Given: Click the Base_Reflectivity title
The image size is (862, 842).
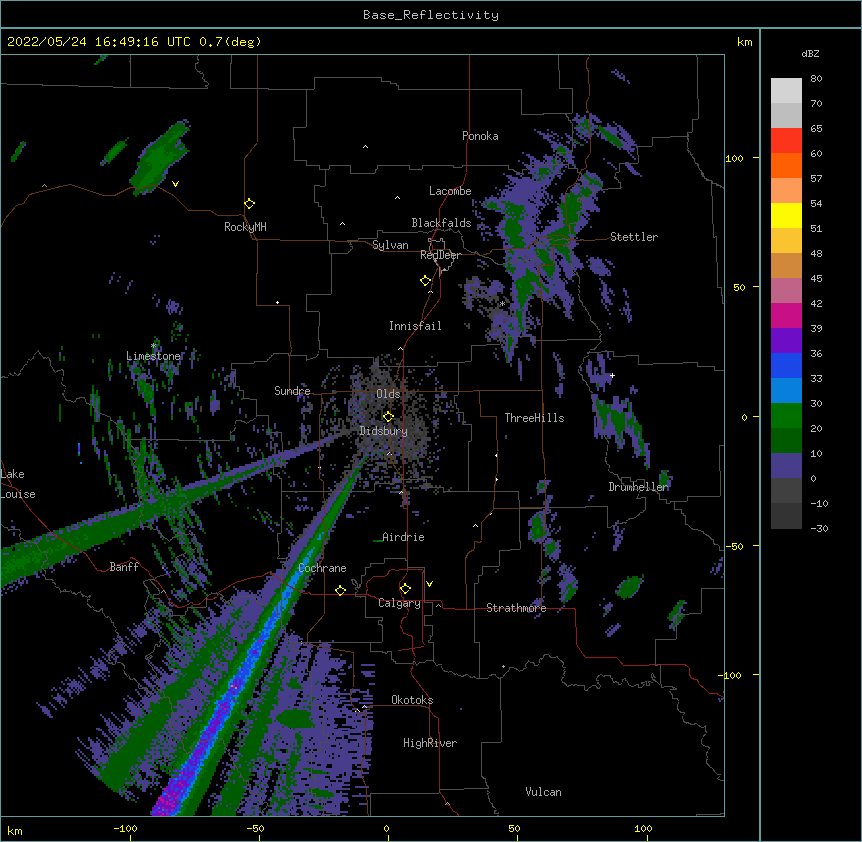Looking at the screenshot, I should click(x=431, y=15).
